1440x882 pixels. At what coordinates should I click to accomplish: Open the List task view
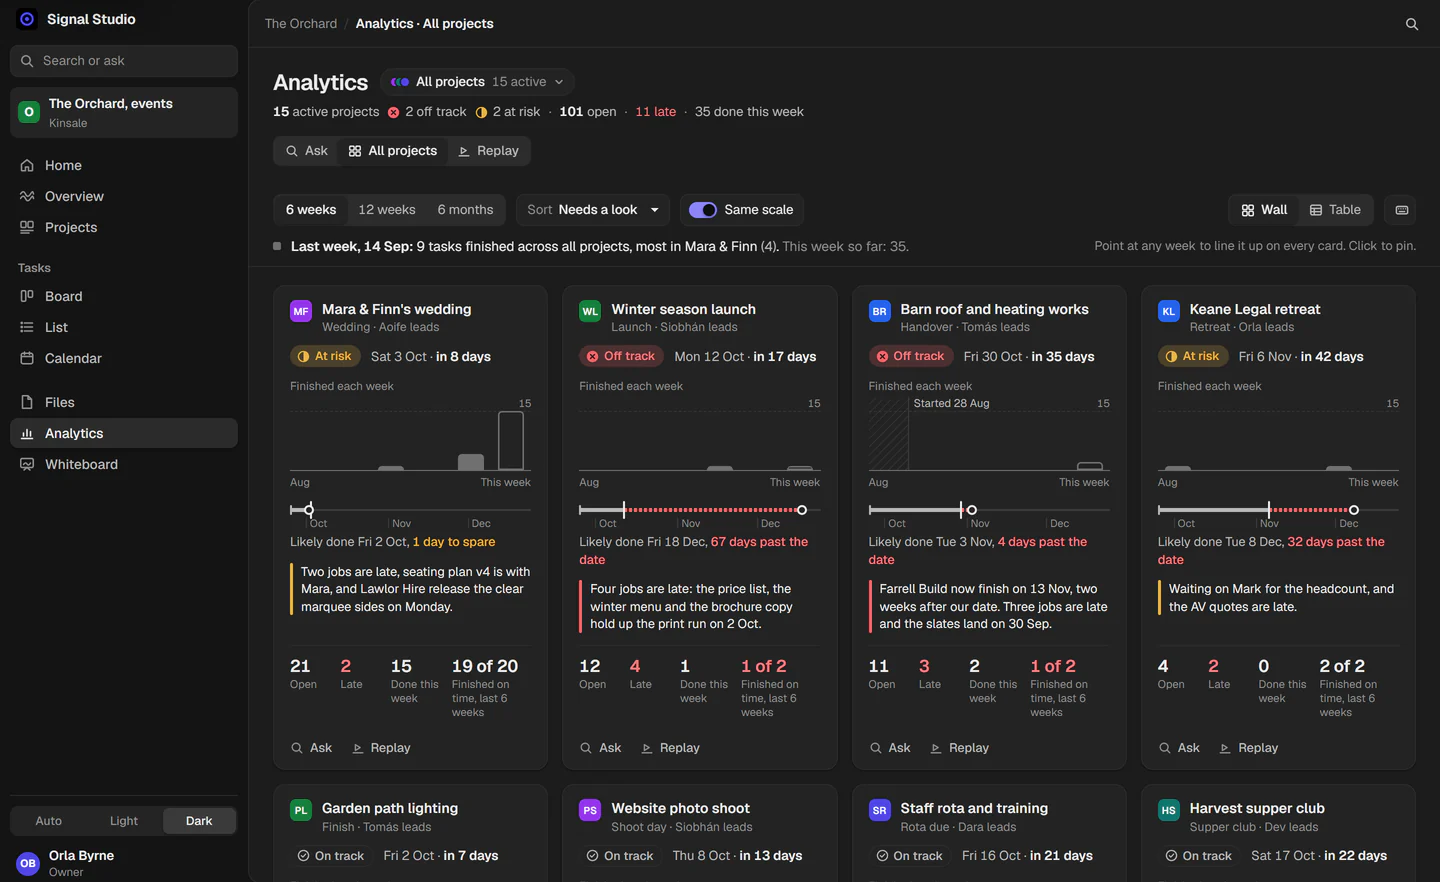(x=124, y=327)
